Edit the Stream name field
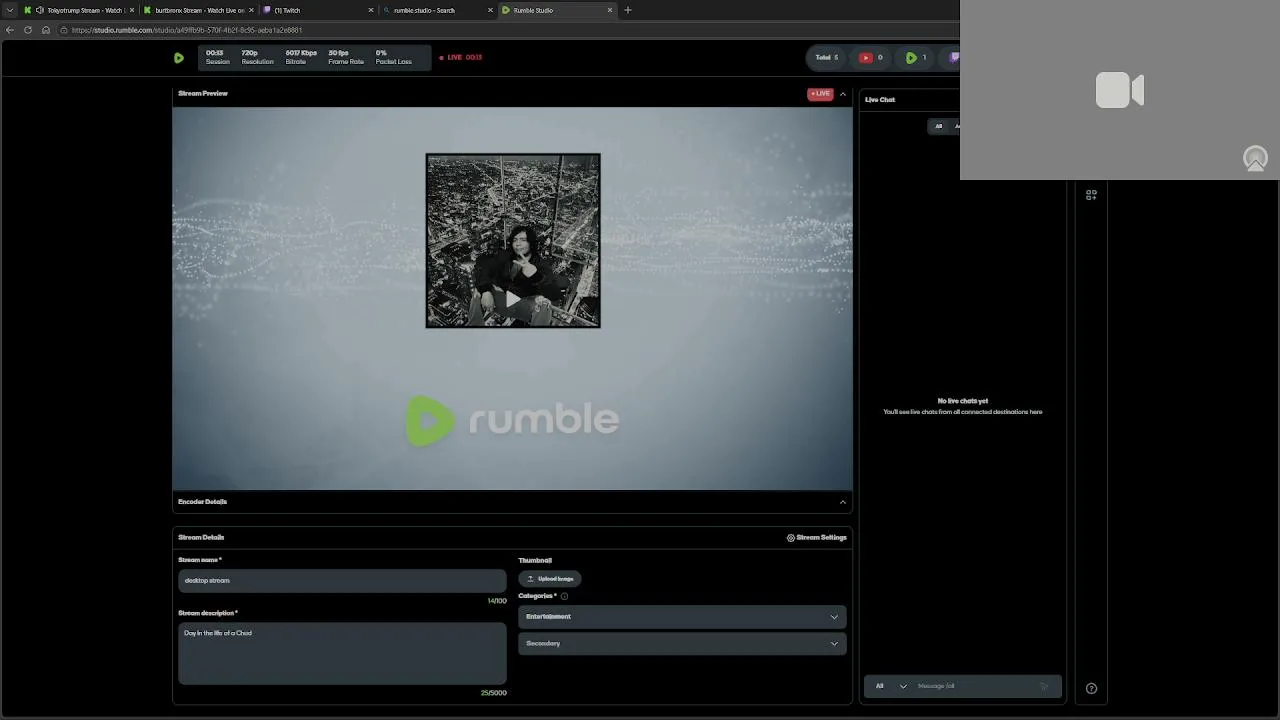Screen dimensions: 1280x720 click(342, 581)
